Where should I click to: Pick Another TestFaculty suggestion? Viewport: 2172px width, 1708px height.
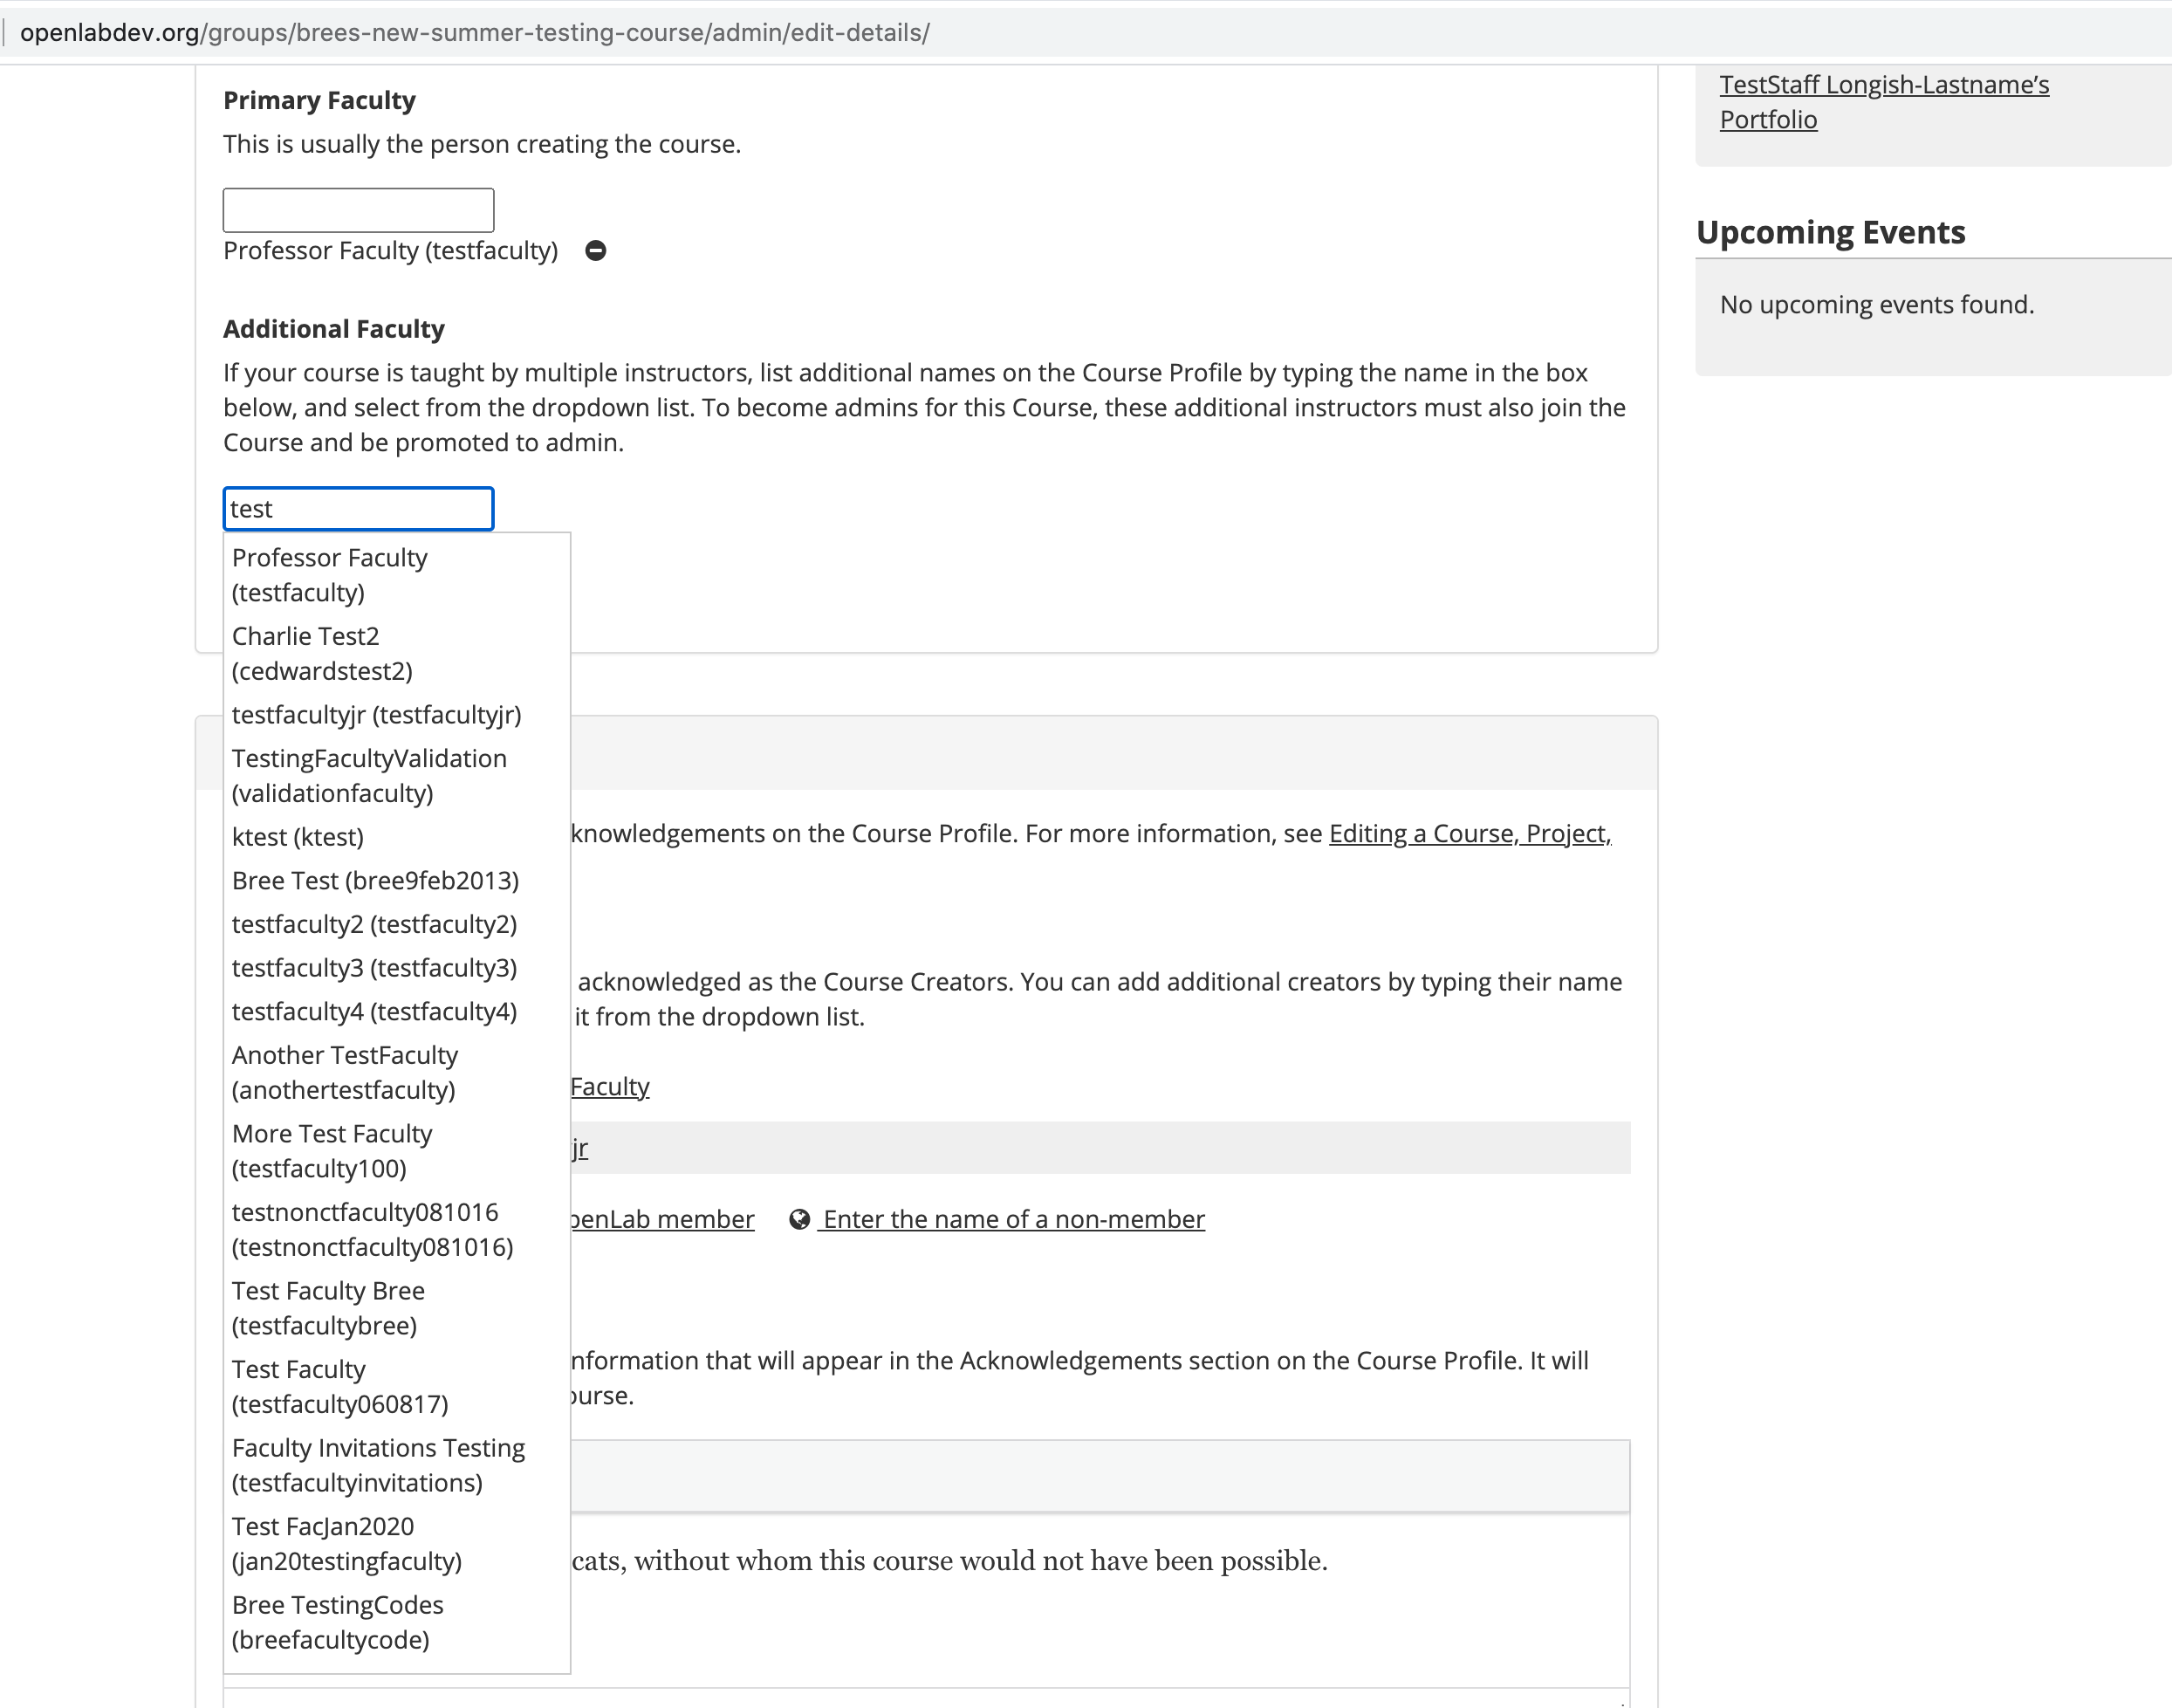[x=344, y=1072]
